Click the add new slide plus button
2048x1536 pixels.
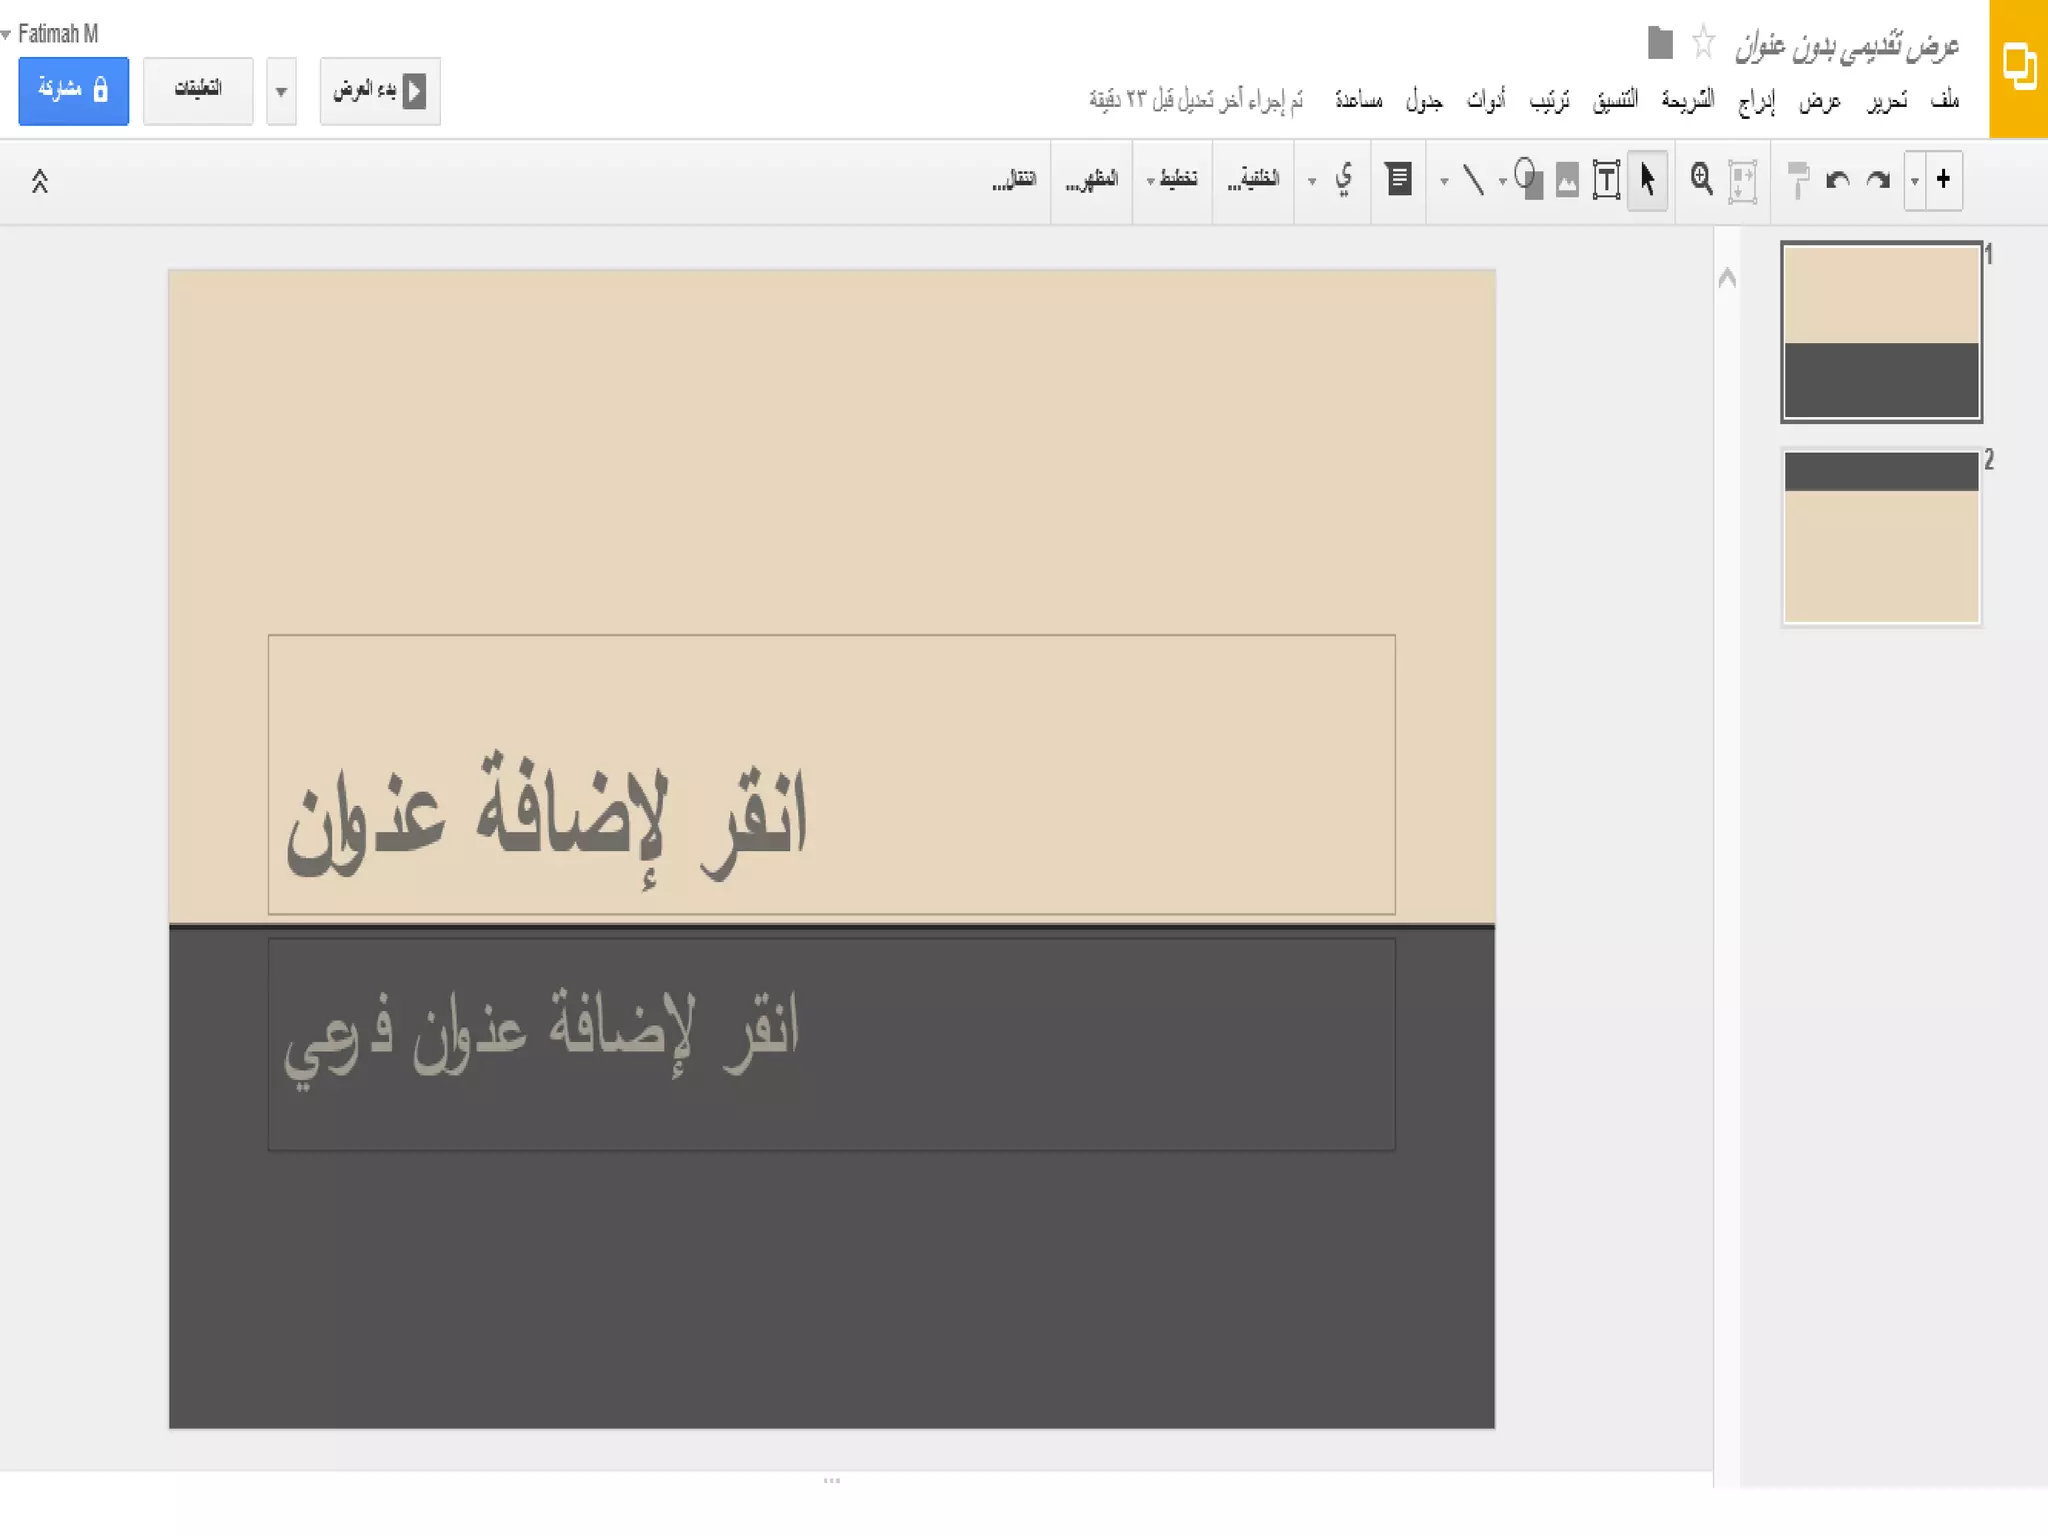coord(1943,180)
